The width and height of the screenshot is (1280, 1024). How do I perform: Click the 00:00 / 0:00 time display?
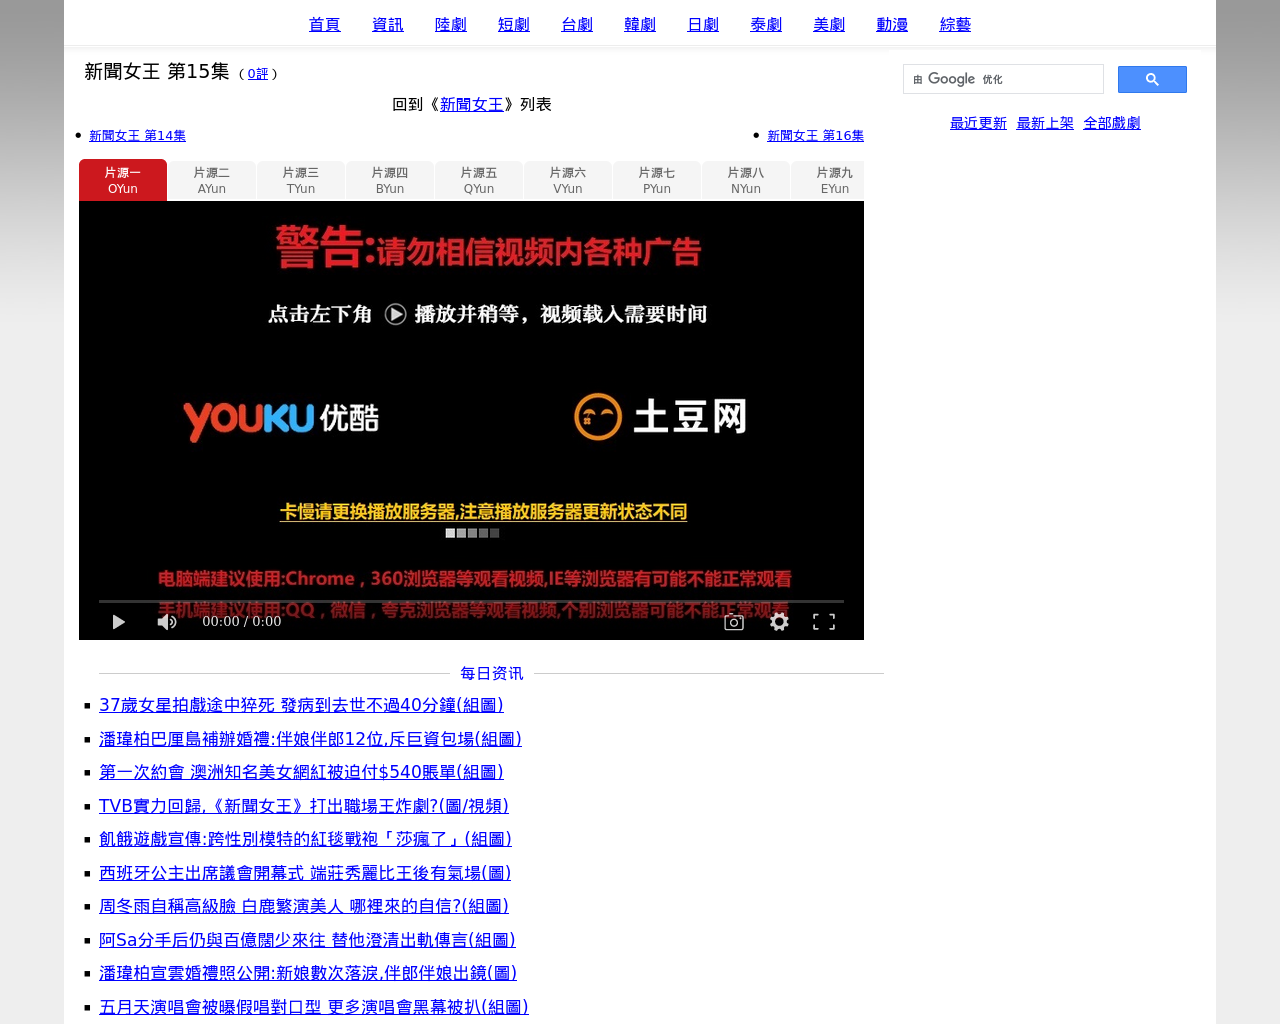(x=242, y=621)
